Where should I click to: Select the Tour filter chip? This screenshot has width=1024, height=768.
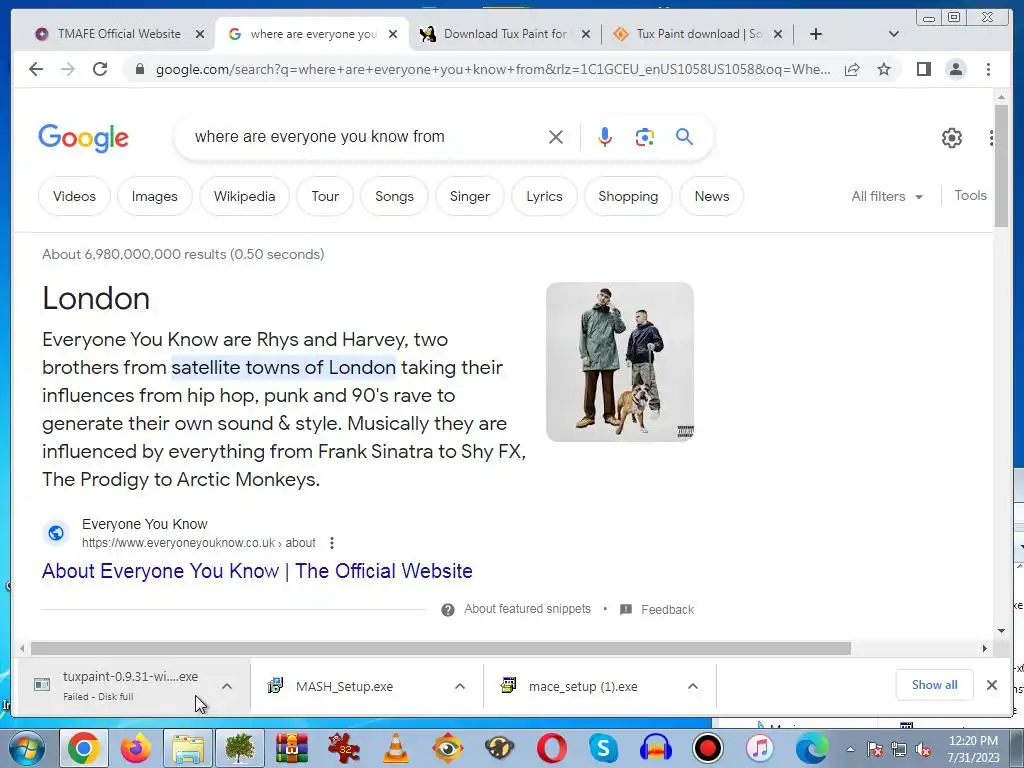[x=325, y=196]
